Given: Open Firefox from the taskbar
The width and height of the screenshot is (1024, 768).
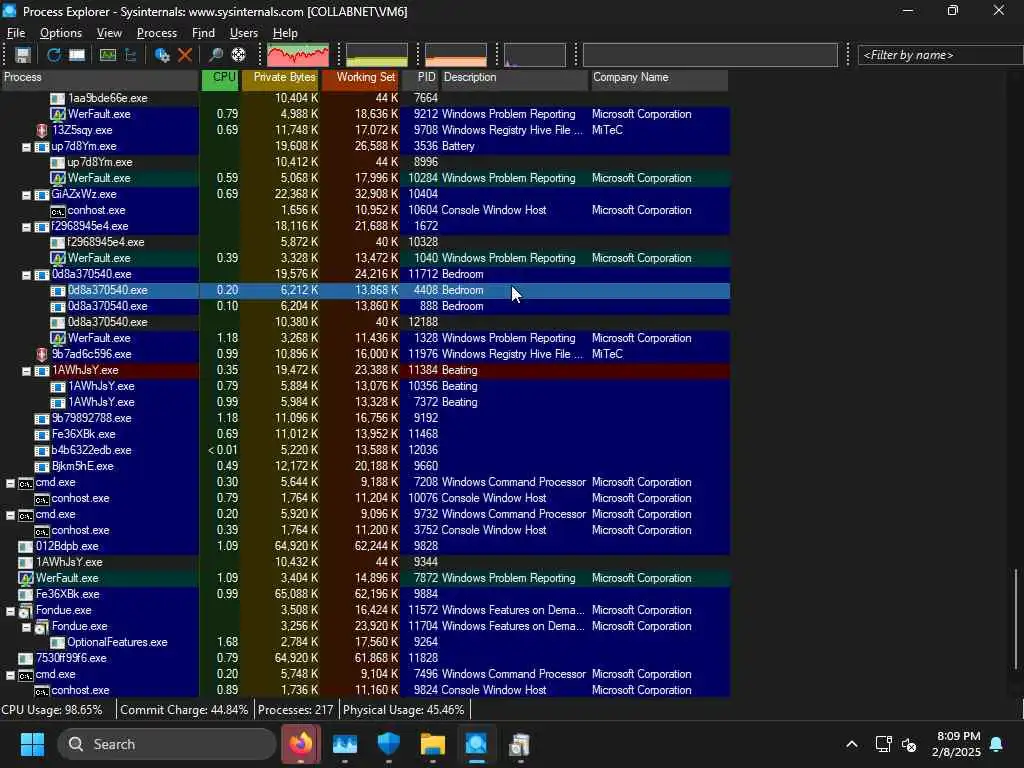Looking at the screenshot, I should (301, 744).
